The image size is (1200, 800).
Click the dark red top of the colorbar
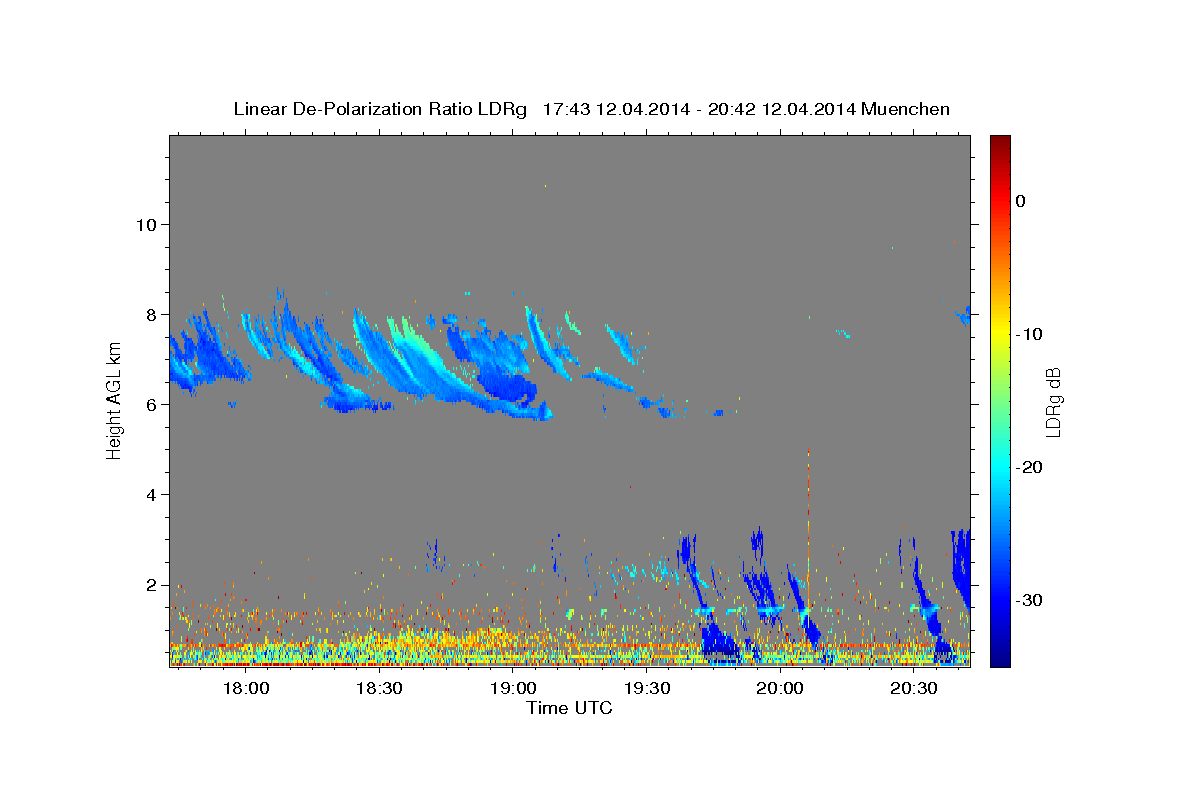click(x=1000, y=143)
